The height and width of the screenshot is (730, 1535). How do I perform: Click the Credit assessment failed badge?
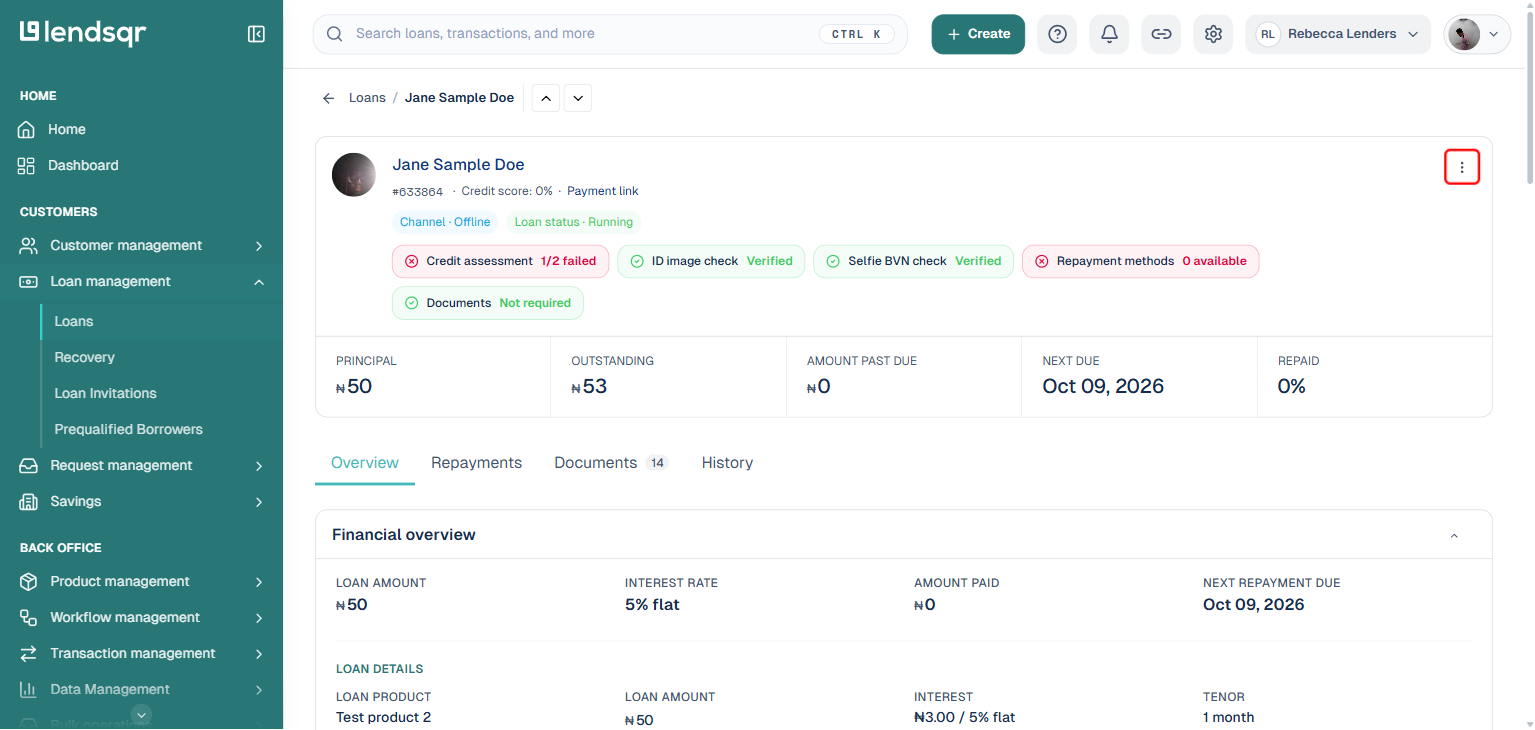tap(501, 261)
